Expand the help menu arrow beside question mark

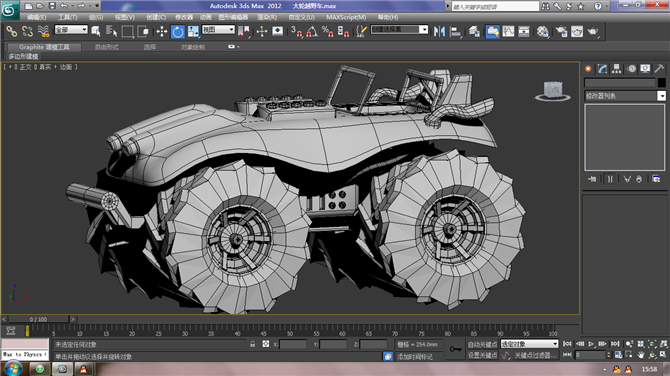(x=607, y=6)
